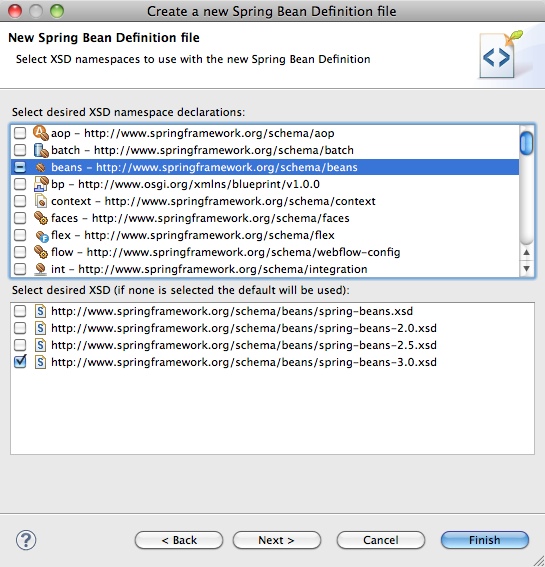Open help via question mark icon
Screen dimensions: 545x567
26,540
